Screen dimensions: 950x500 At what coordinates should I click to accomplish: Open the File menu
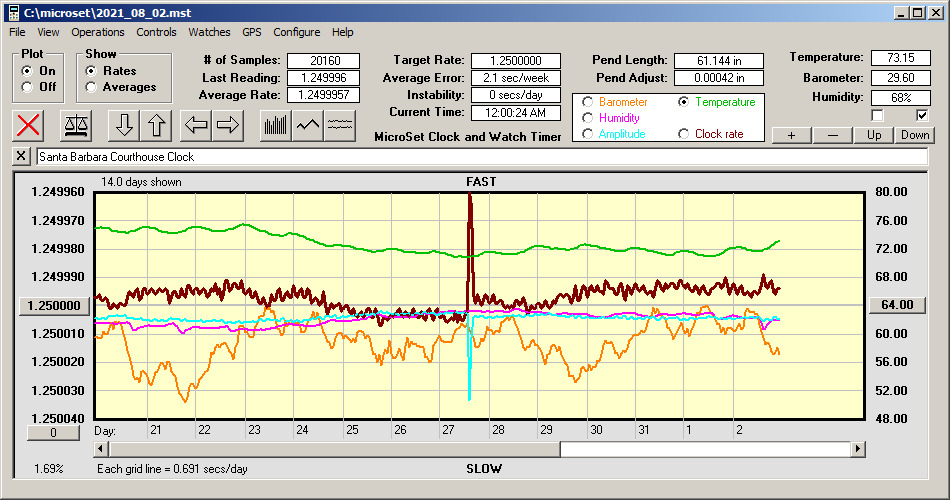17,32
